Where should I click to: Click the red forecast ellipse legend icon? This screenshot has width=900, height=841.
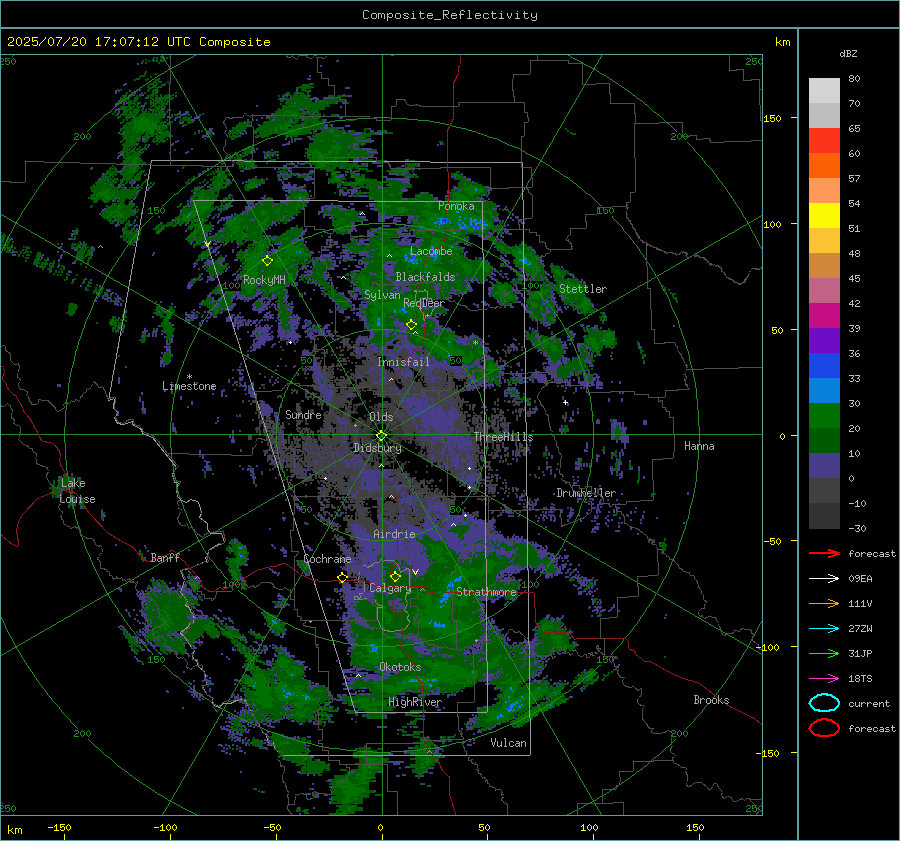point(824,728)
